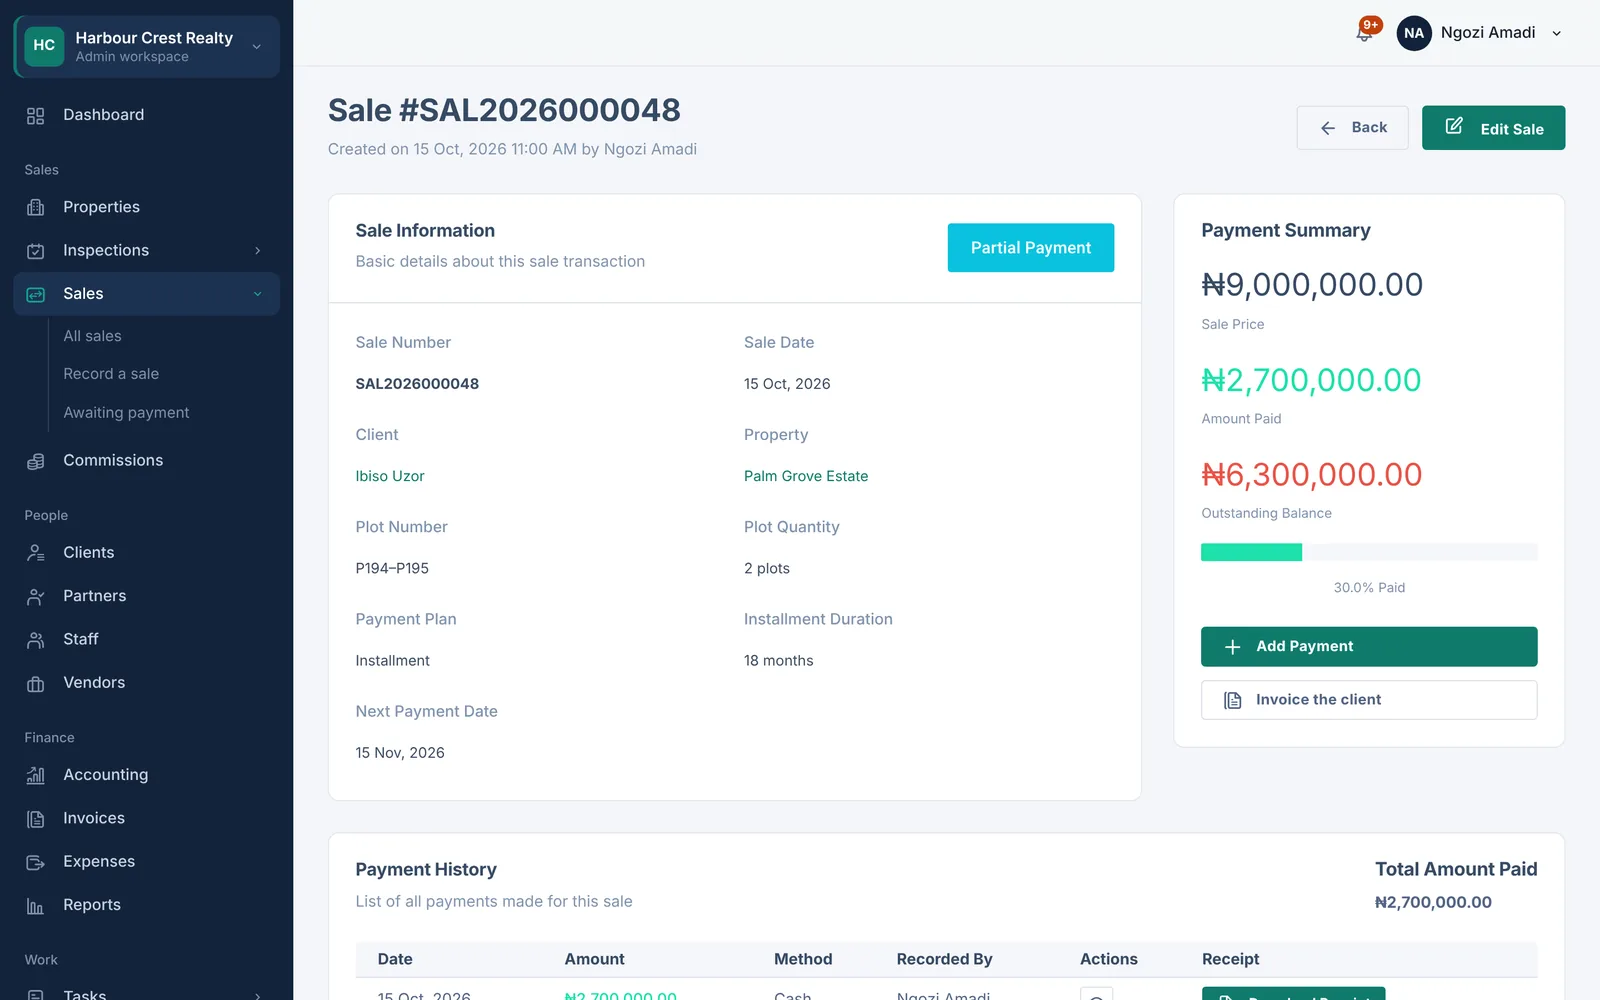Click the Partners icon in sidebar

click(x=36, y=597)
